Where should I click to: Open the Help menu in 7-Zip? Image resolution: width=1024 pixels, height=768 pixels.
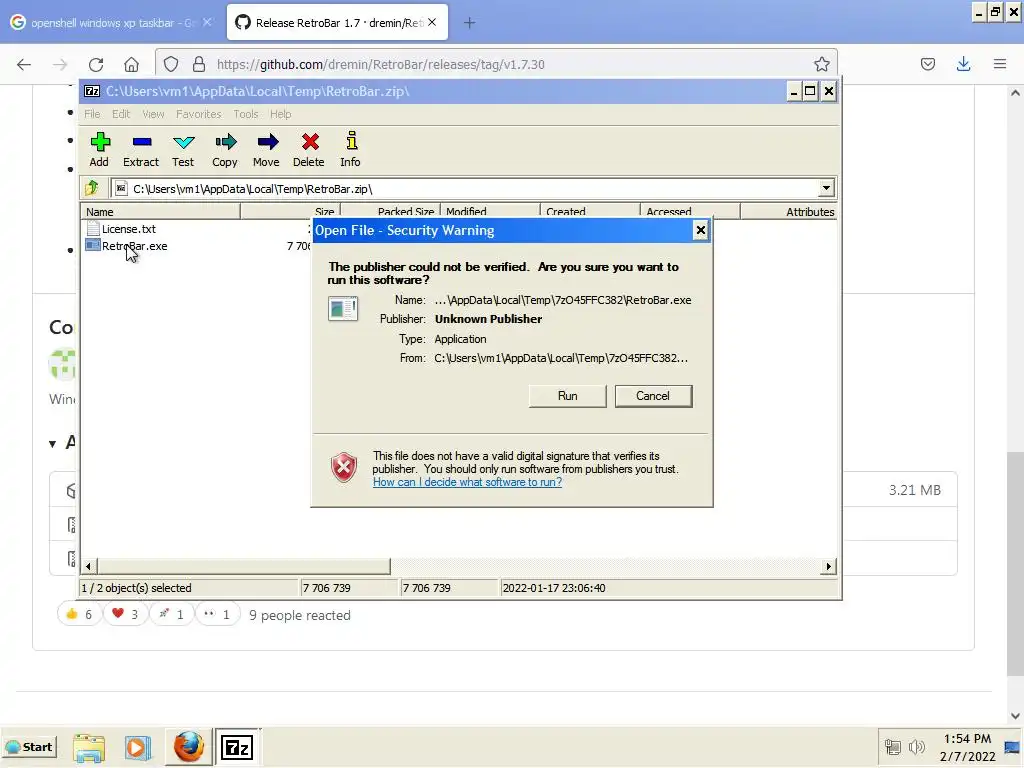coord(281,114)
